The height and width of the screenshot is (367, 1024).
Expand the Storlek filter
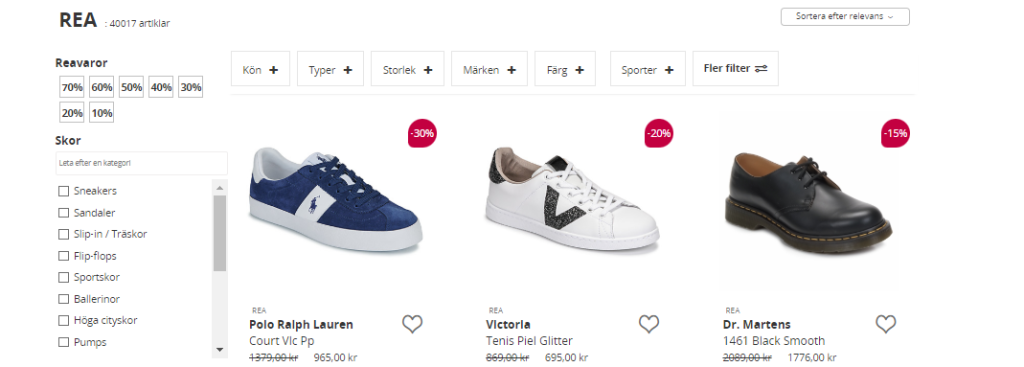408,69
